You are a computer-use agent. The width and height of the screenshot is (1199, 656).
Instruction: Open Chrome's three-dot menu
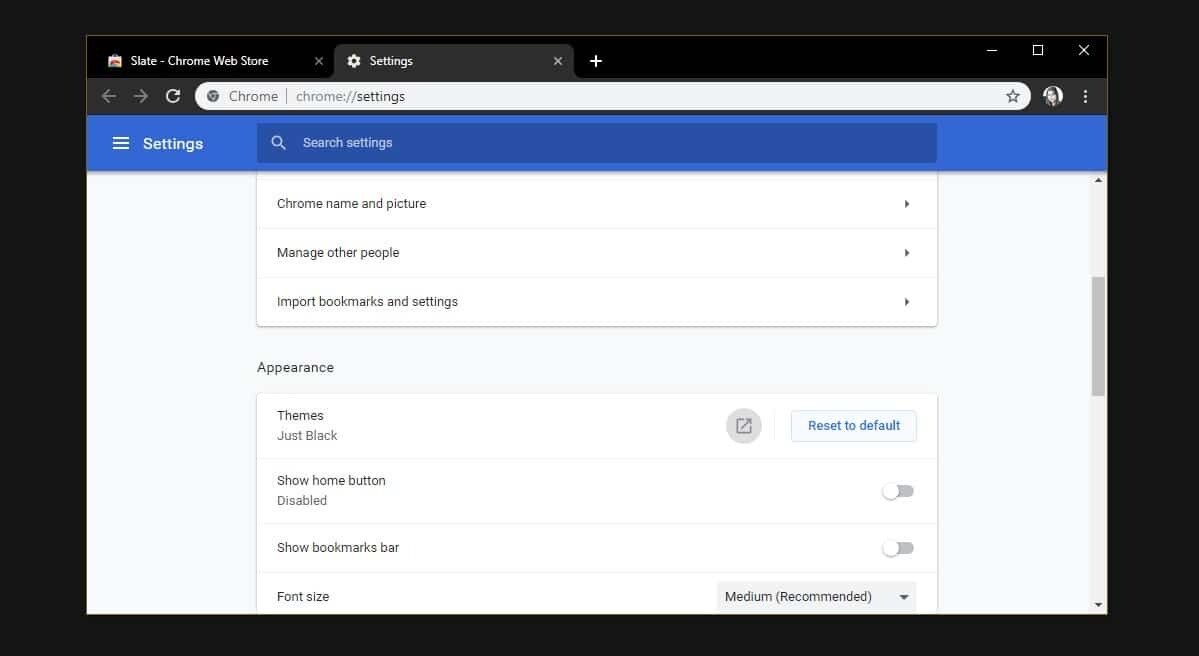pos(1085,96)
